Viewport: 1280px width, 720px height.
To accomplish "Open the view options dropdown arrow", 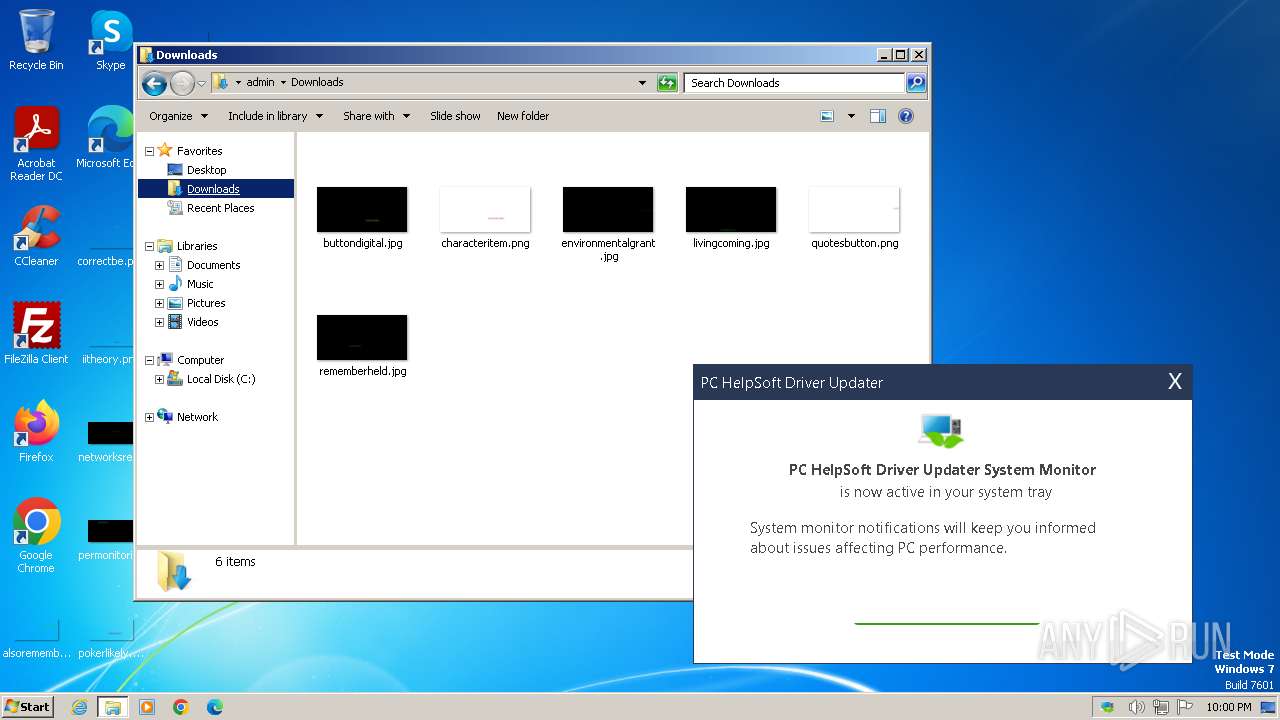I will 851,116.
